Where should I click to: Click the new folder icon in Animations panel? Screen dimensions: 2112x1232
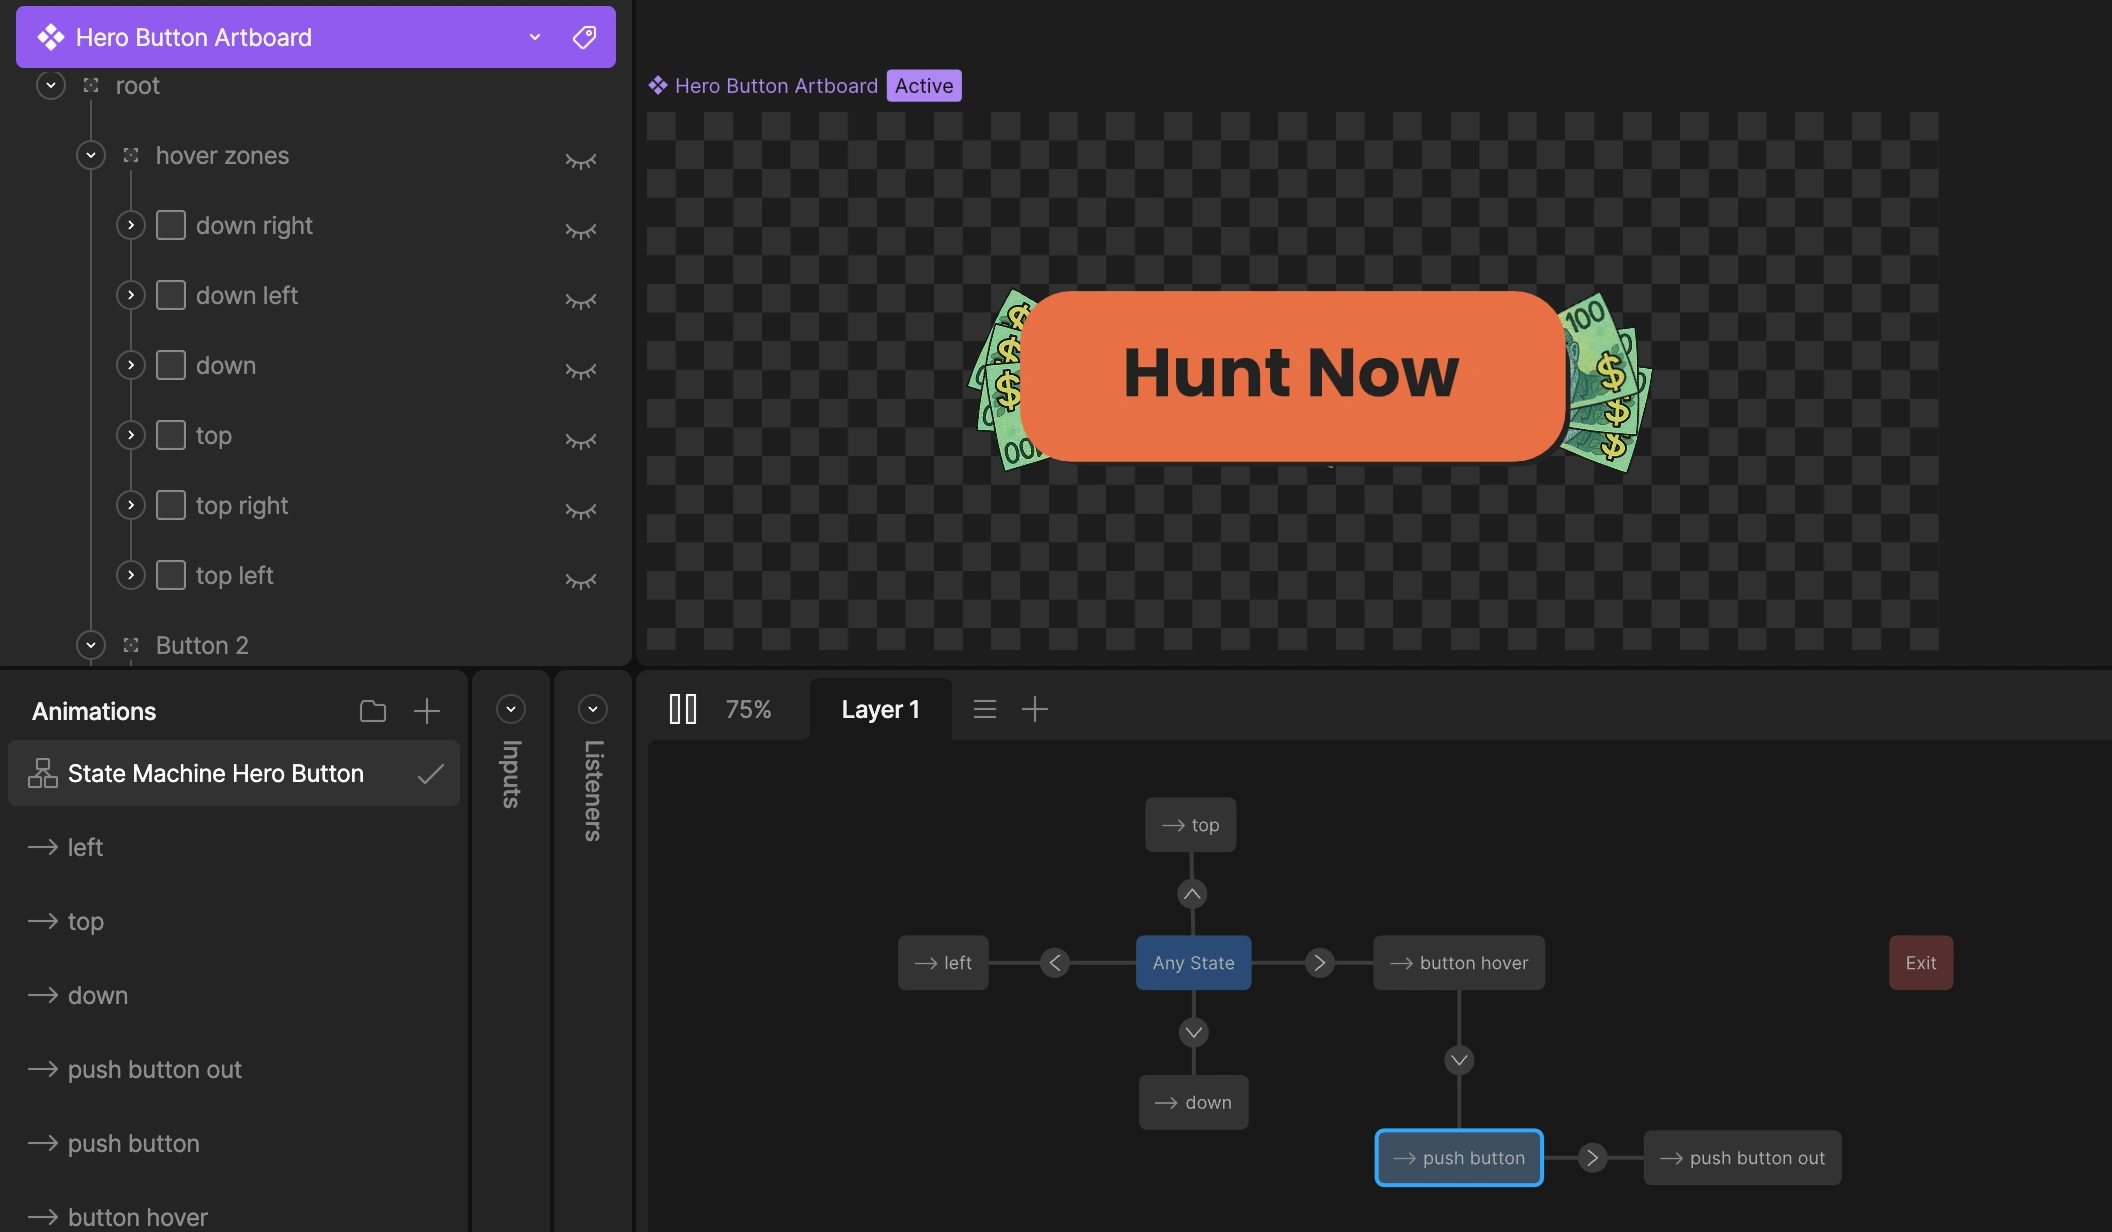tap(373, 711)
